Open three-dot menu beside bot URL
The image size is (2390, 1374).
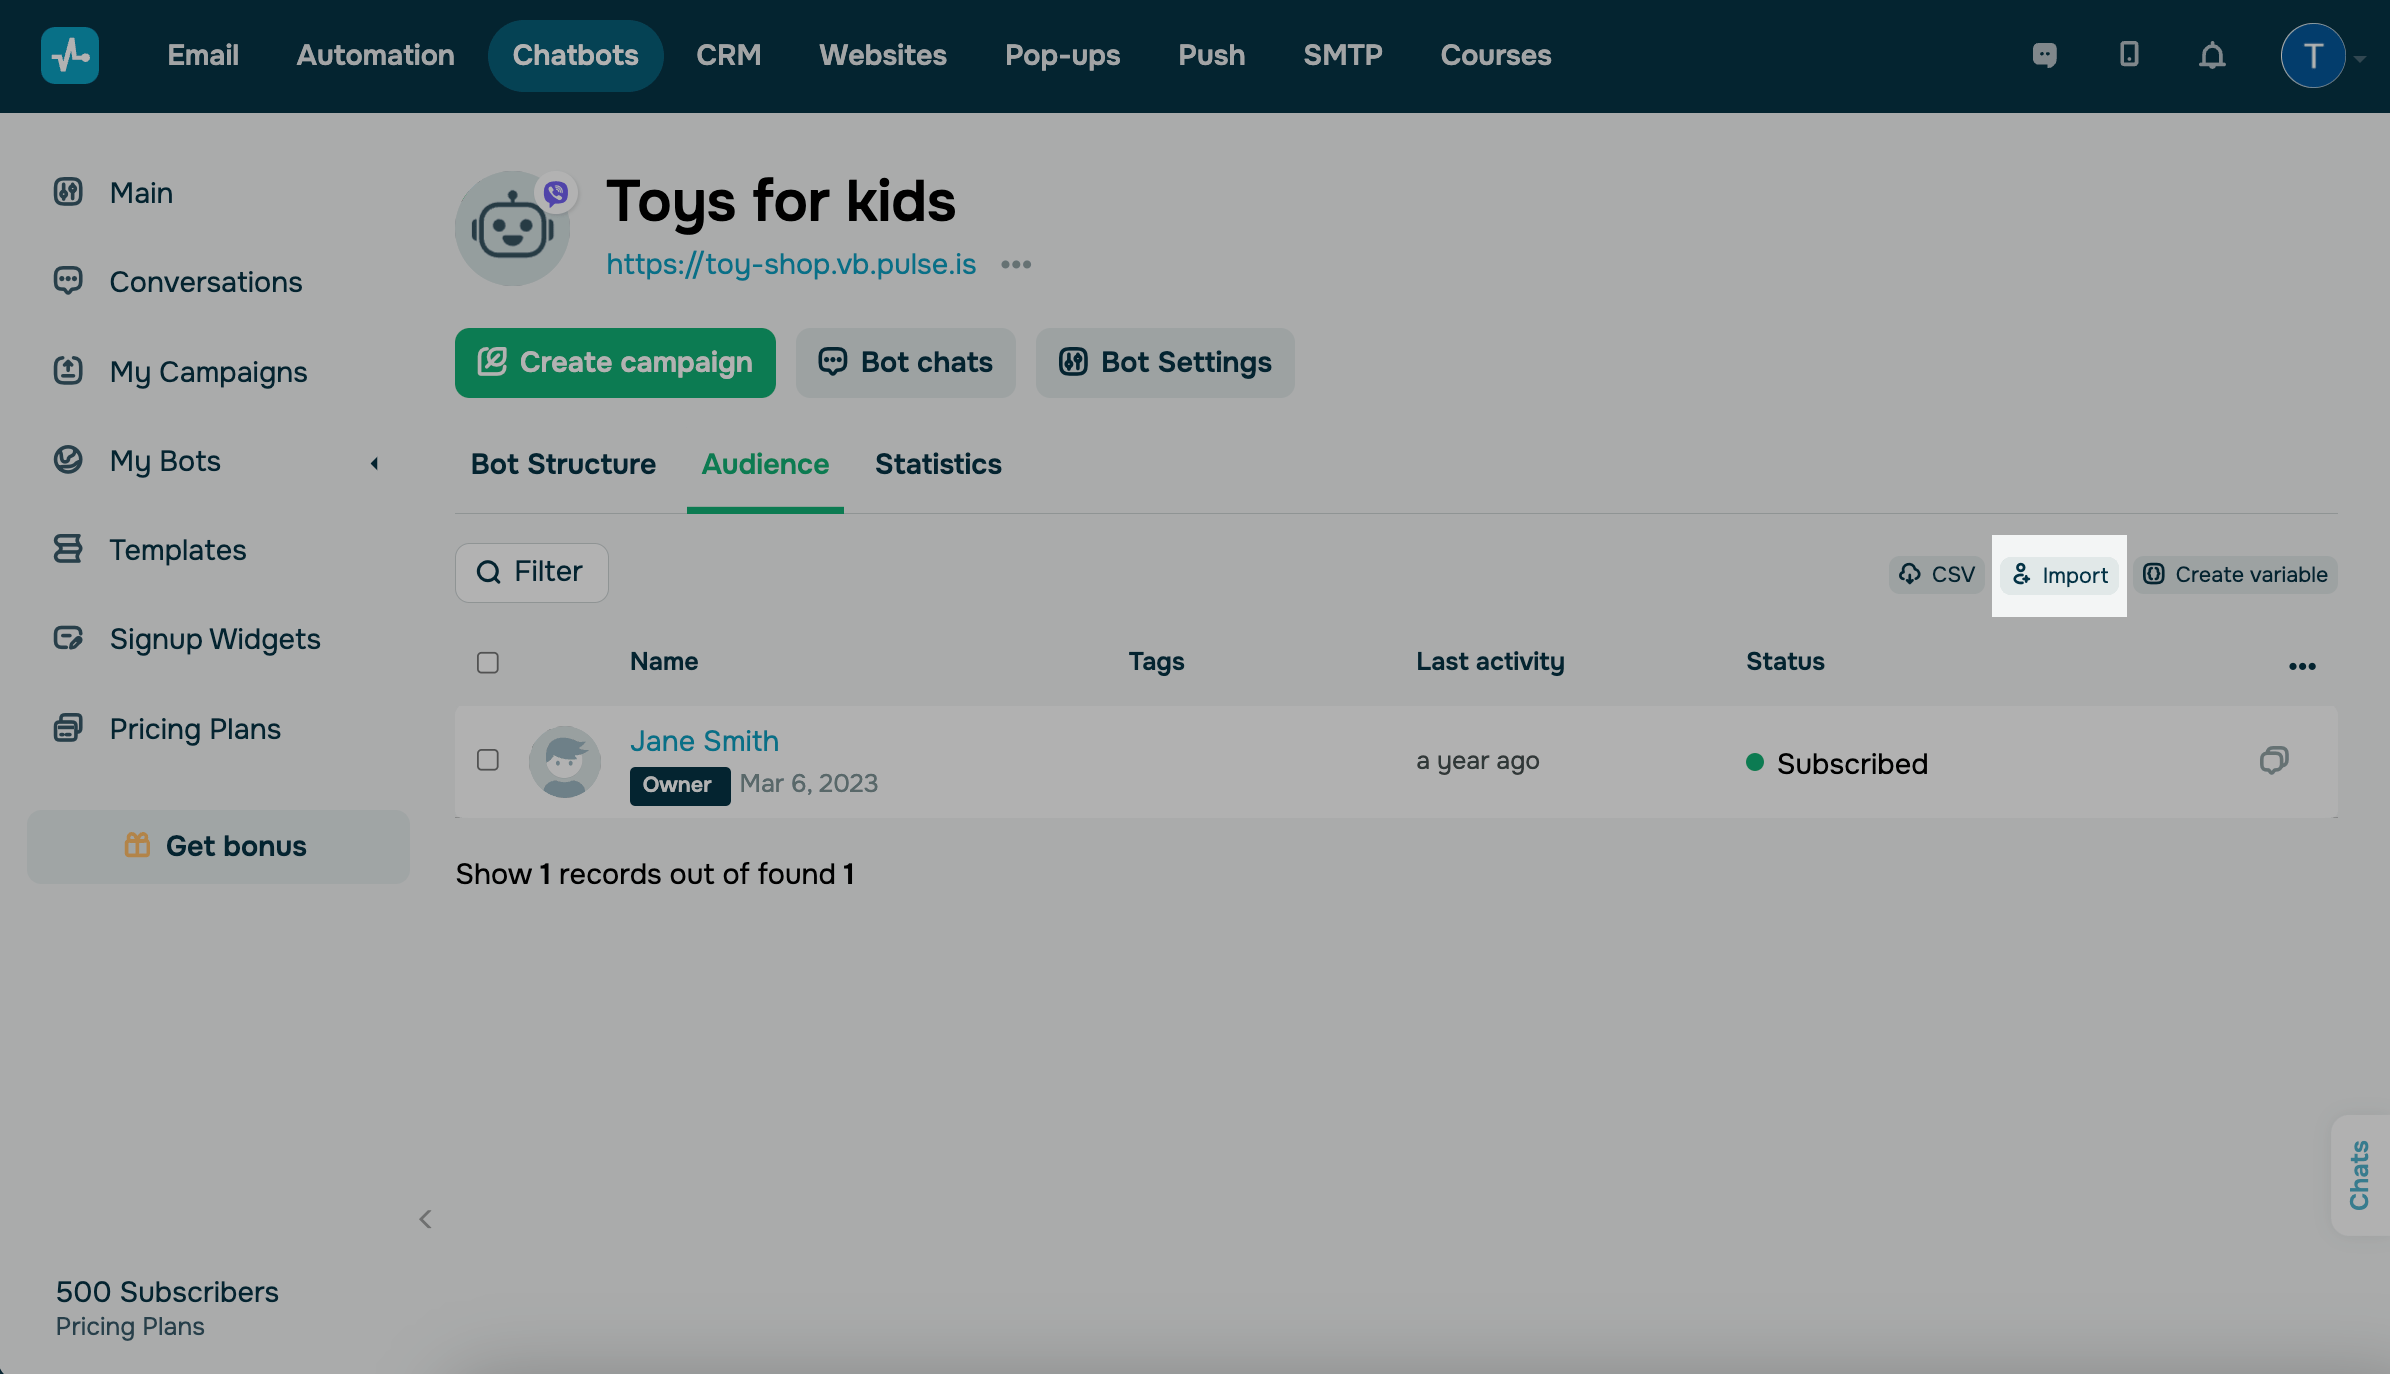(x=1016, y=265)
